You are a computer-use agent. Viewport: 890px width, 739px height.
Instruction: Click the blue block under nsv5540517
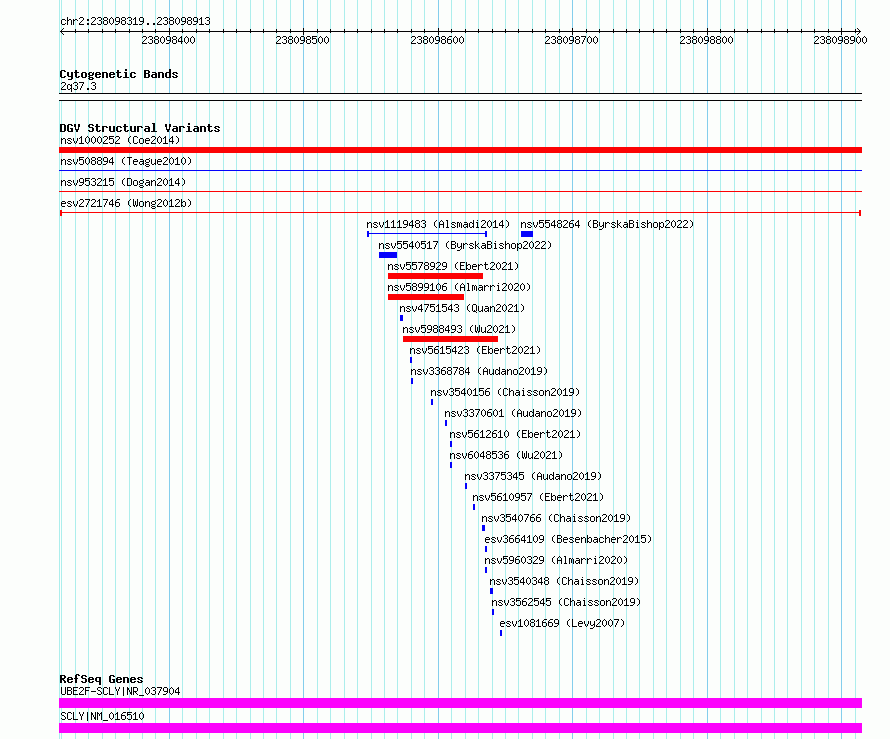pos(388,255)
